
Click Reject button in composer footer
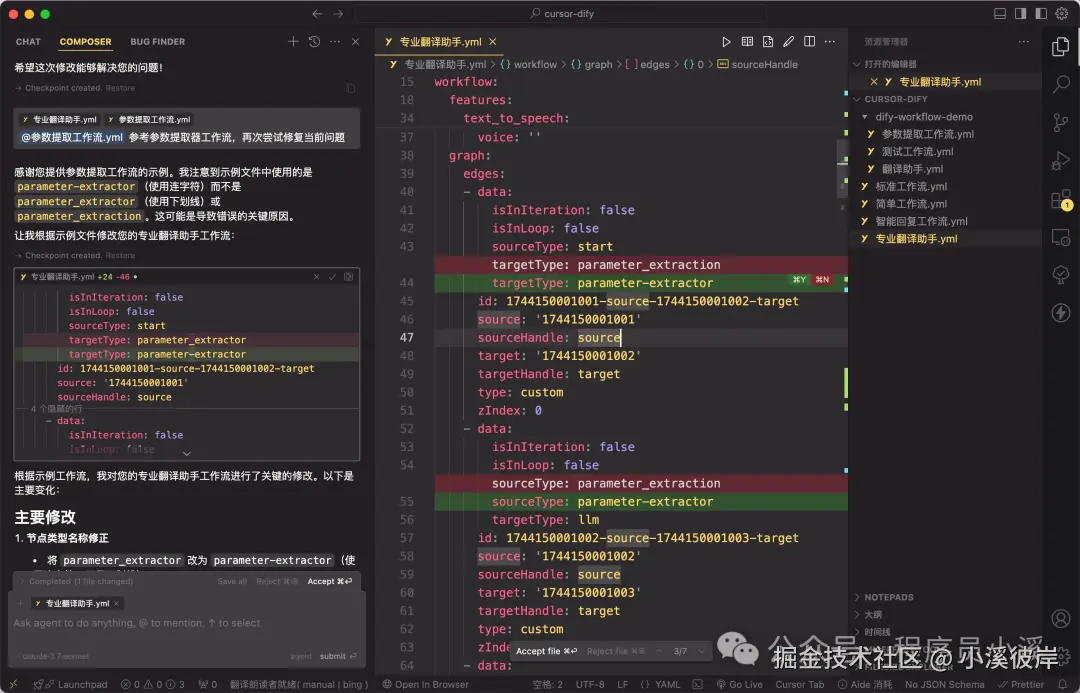277,581
